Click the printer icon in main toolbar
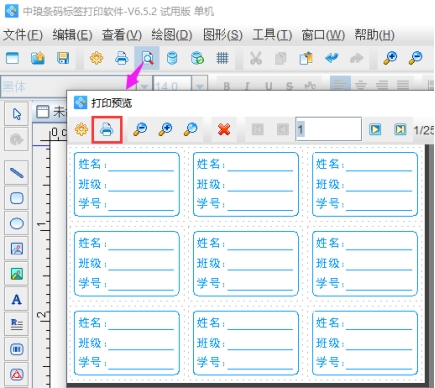This screenshot has height=388, width=435. click(x=121, y=58)
